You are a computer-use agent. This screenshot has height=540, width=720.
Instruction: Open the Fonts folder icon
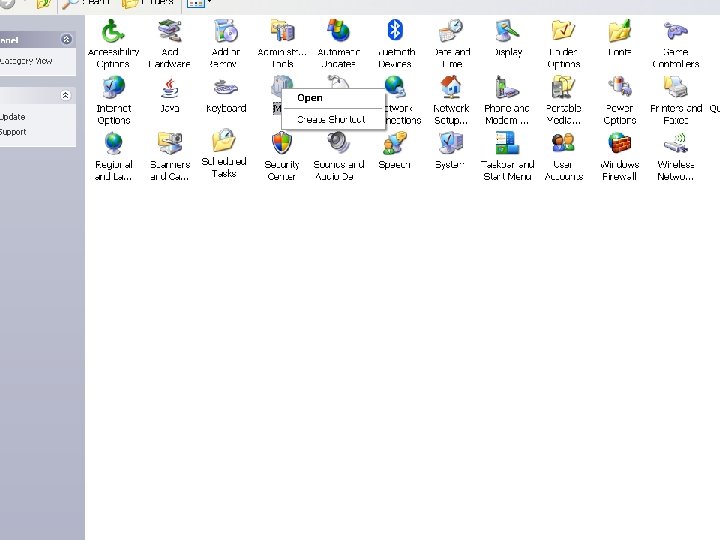[x=619, y=32]
